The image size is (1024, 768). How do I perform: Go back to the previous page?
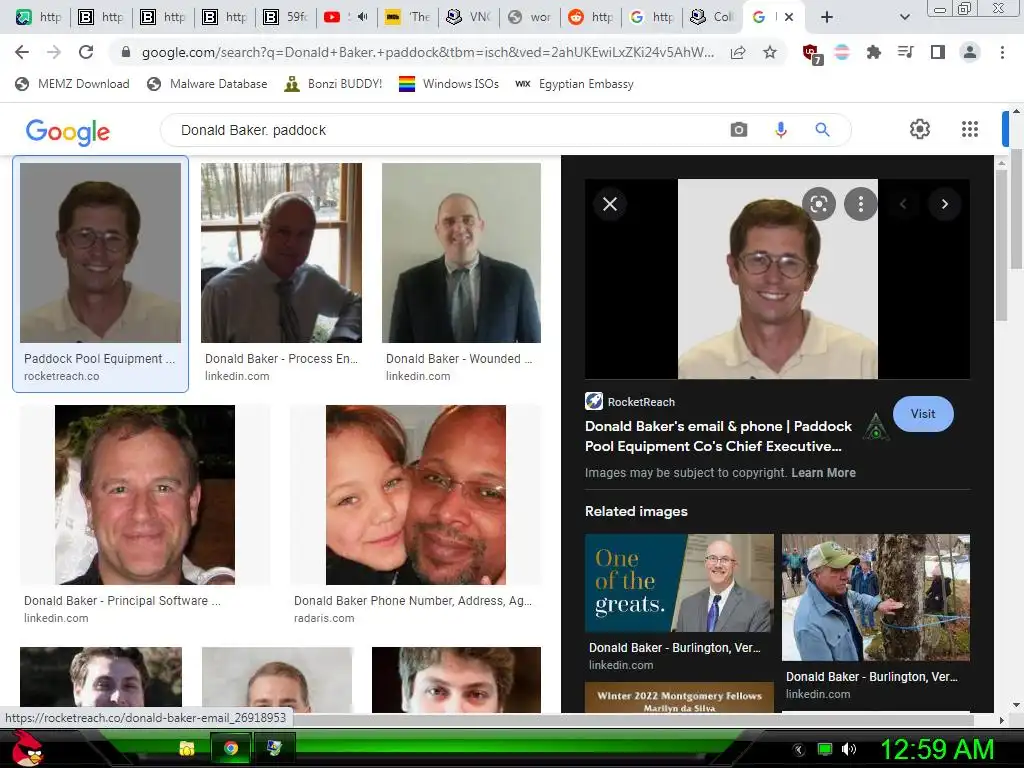coord(22,52)
